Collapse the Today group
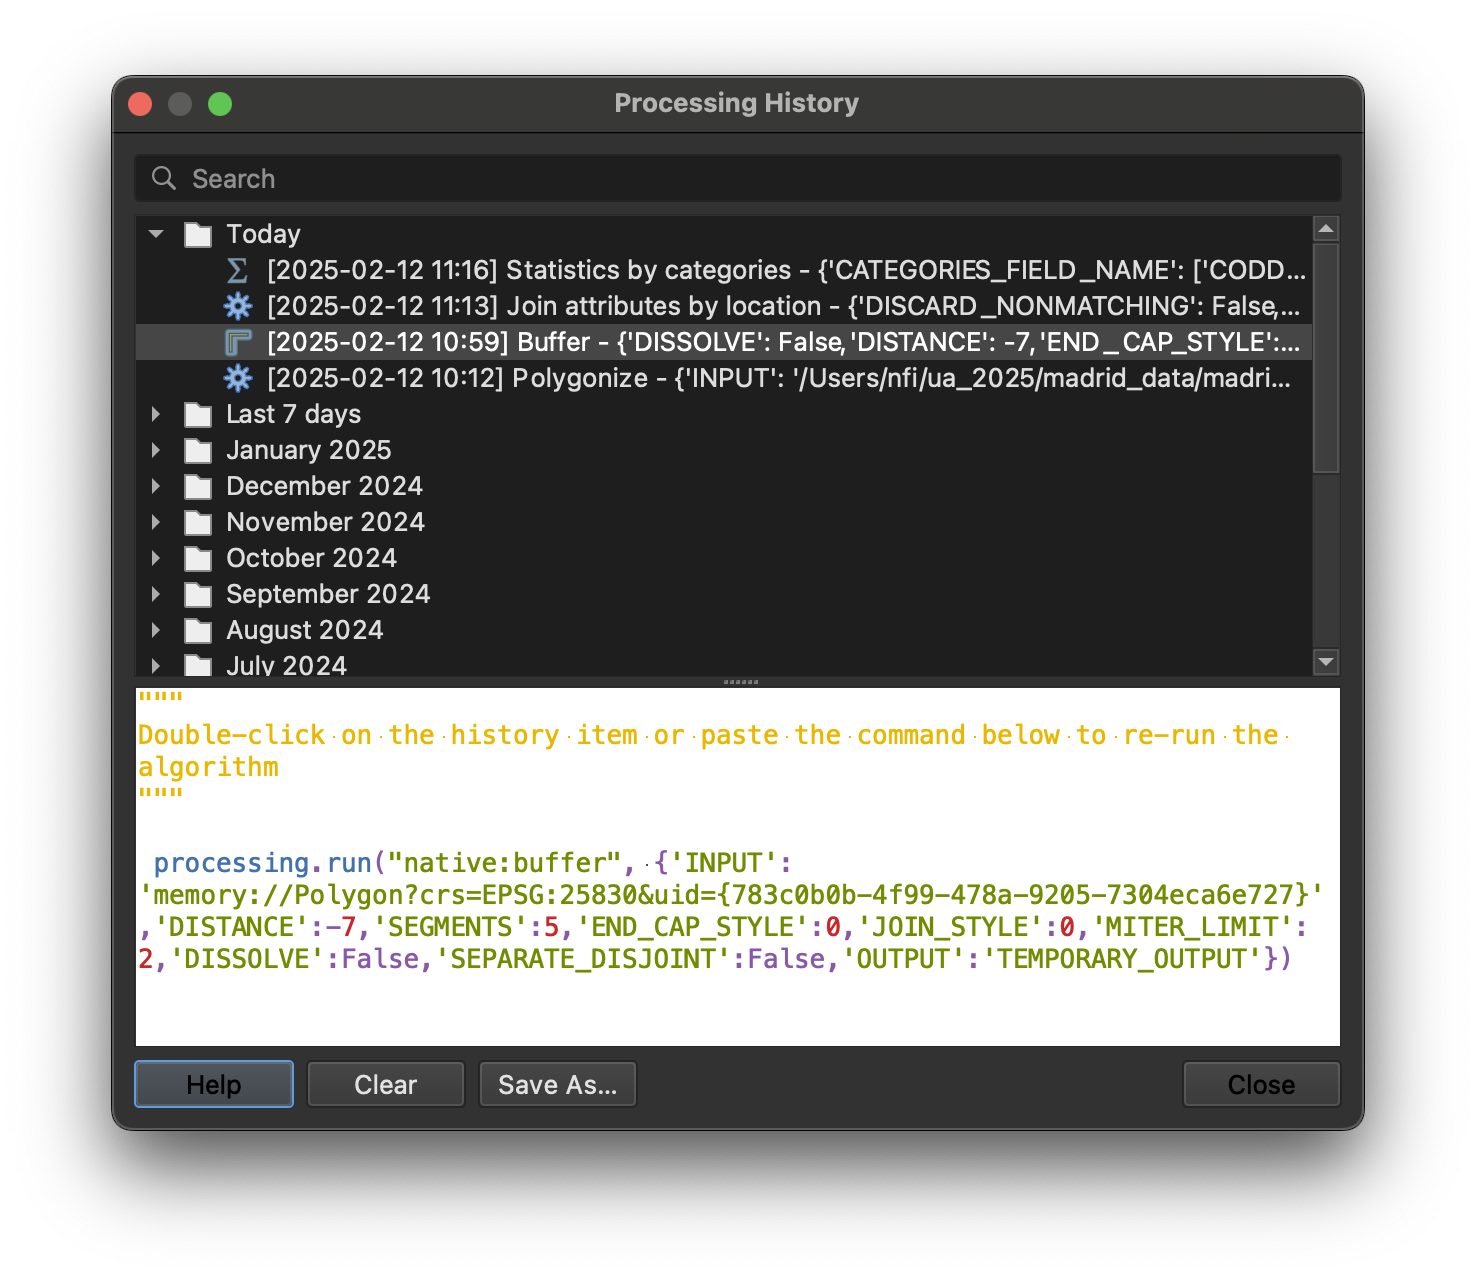Screen dimensions: 1476x1278 [x=156, y=234]
